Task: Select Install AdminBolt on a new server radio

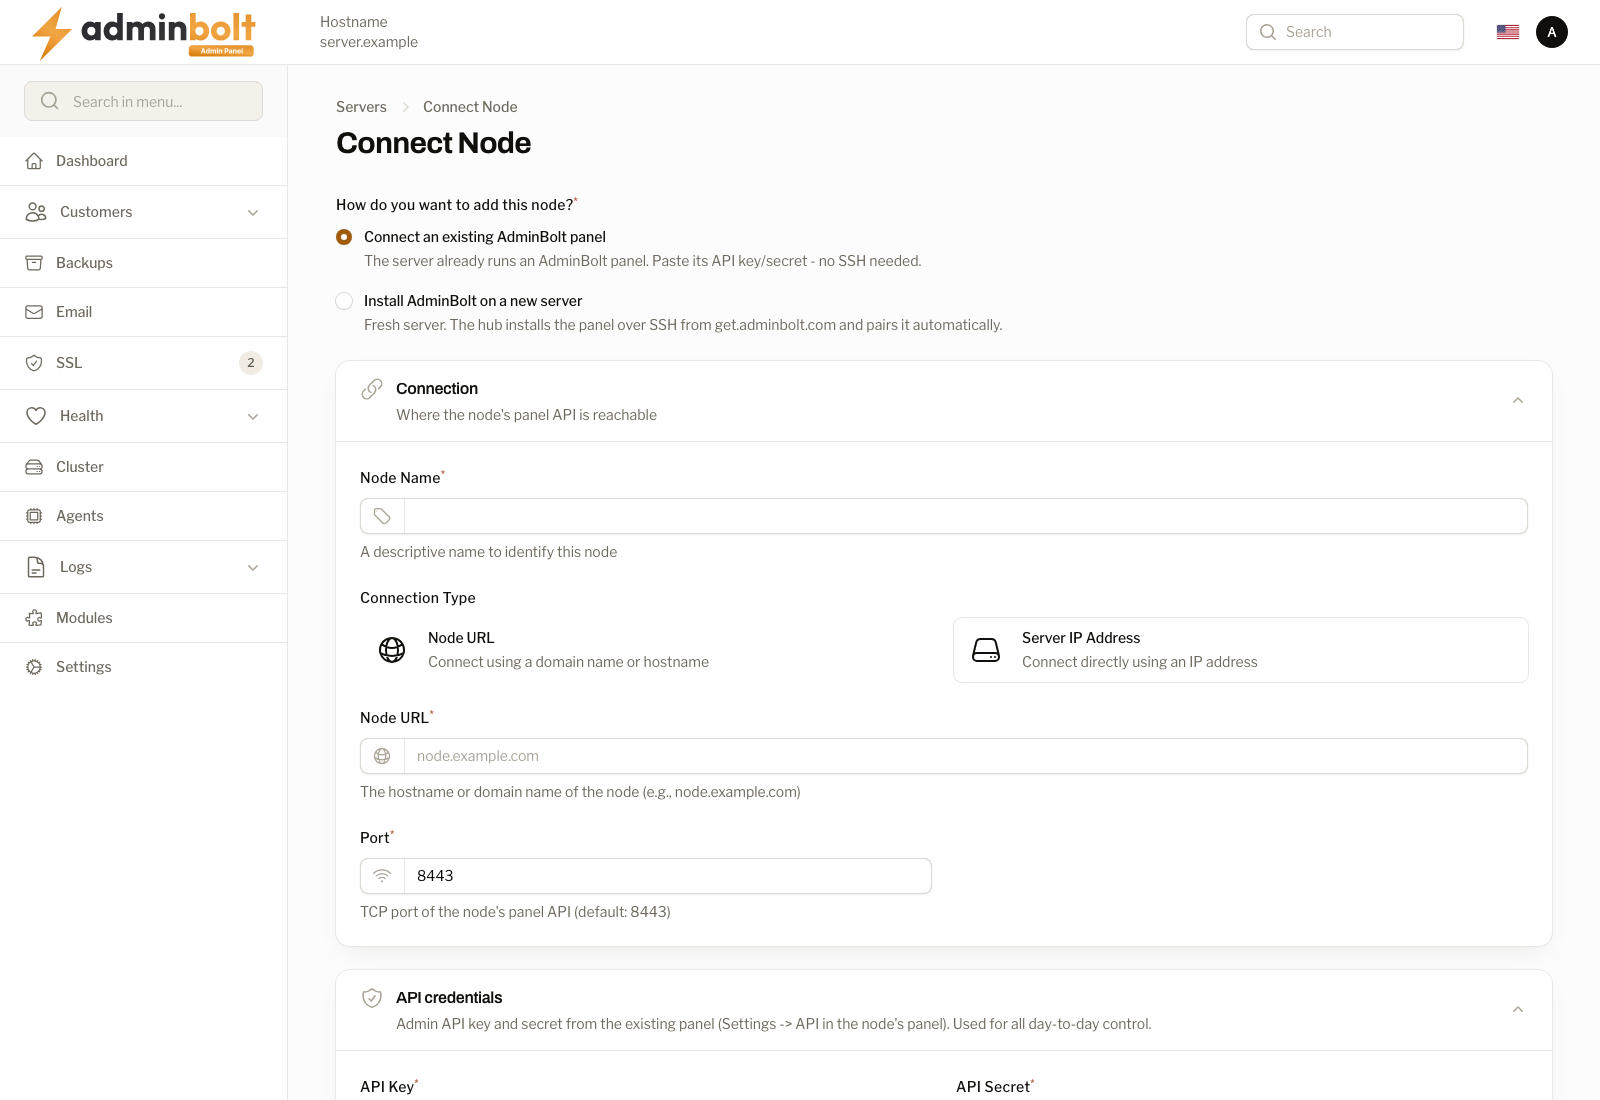Action: (344, 301)
